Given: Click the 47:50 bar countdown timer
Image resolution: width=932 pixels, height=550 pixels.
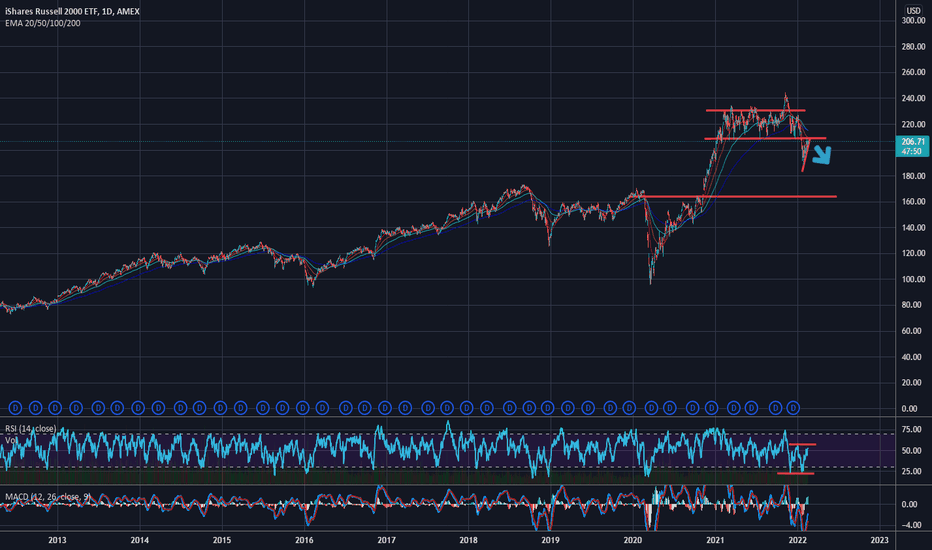Looking at the screenshot, I should click(911, 152).
